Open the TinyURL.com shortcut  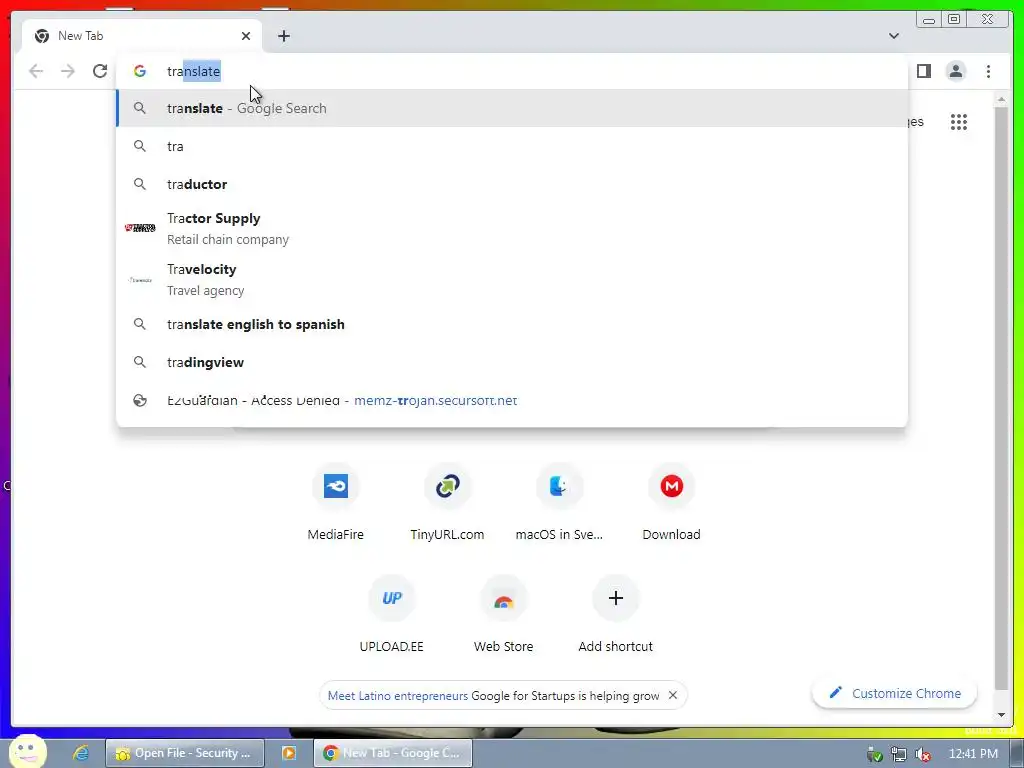tap(447, 503)
